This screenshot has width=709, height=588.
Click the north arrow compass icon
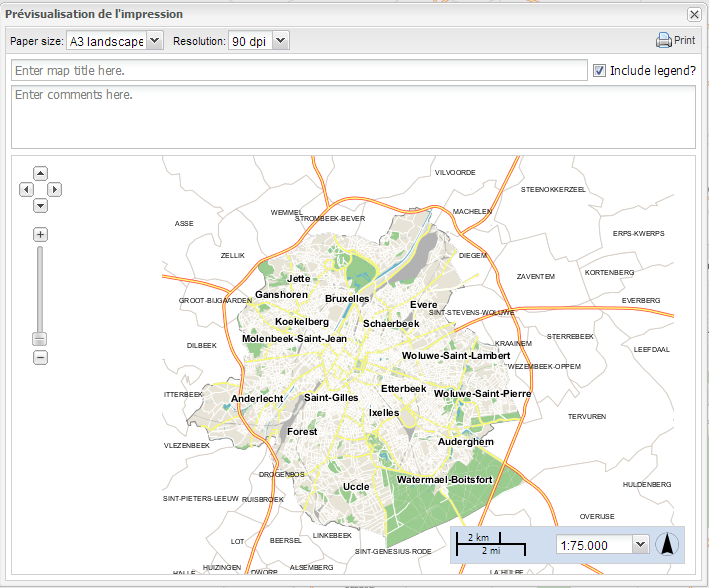[667, 545]
